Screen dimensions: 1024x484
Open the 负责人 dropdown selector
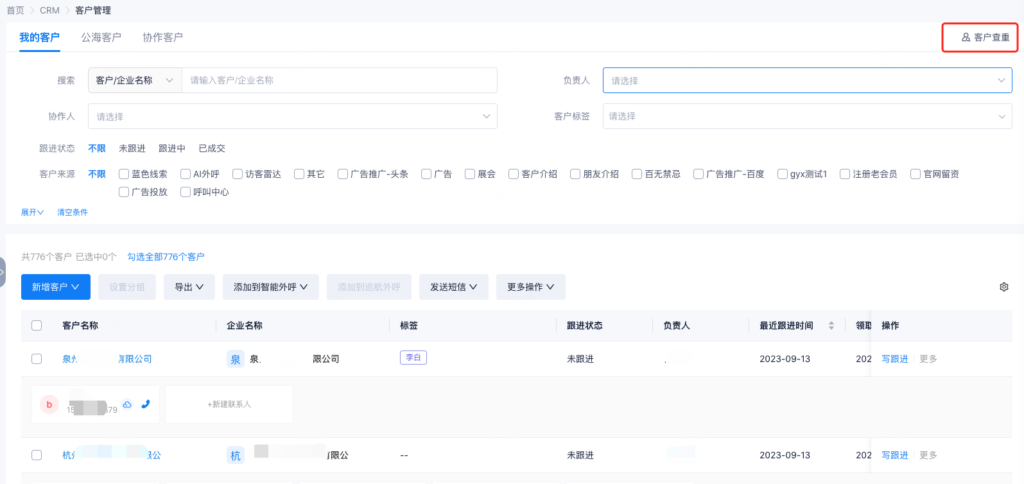click(807, 79)
